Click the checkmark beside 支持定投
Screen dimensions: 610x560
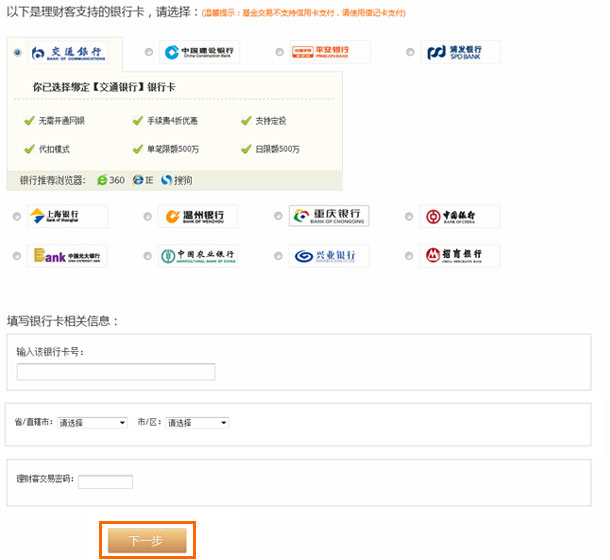246,121
